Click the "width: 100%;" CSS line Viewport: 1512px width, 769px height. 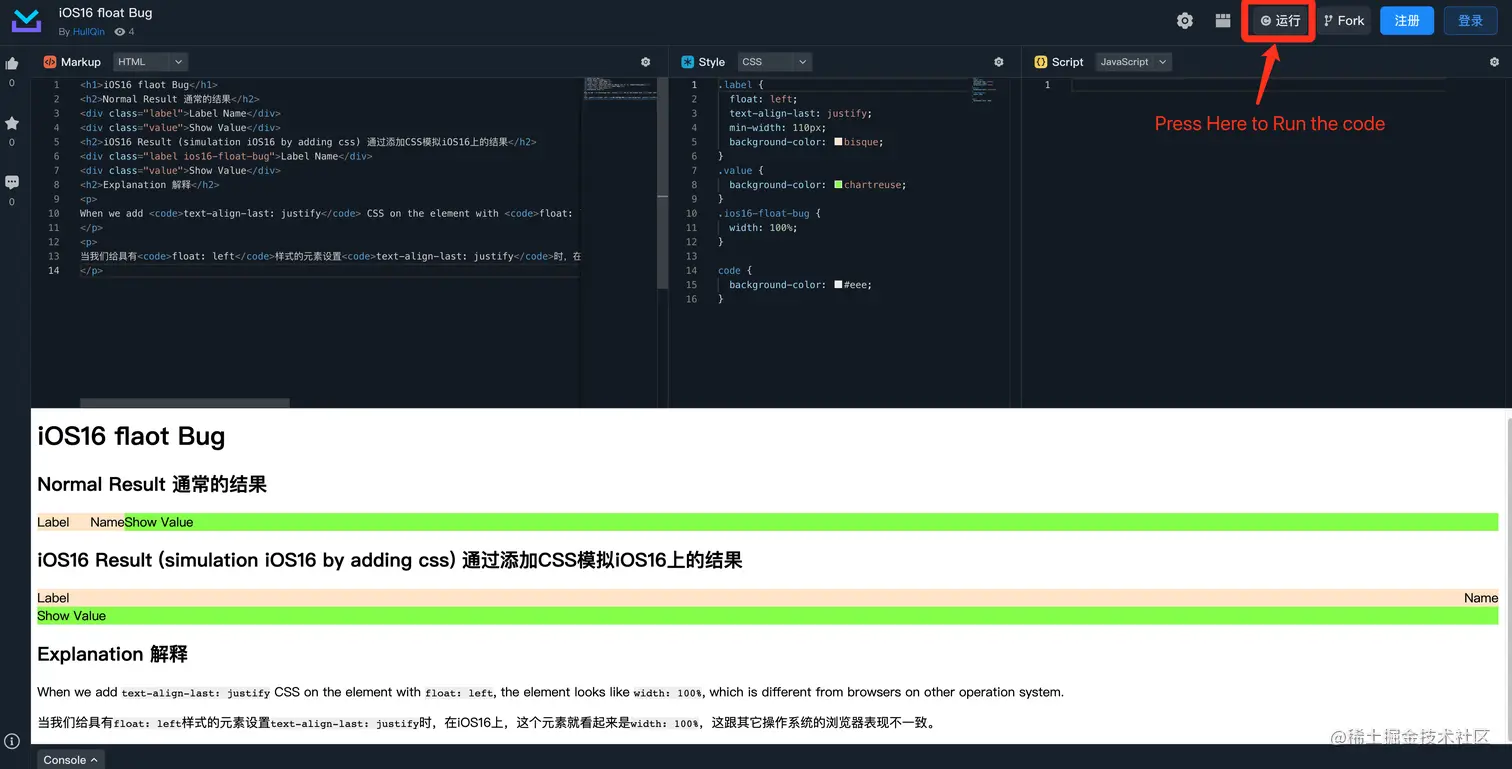click(x=764, y=228)
